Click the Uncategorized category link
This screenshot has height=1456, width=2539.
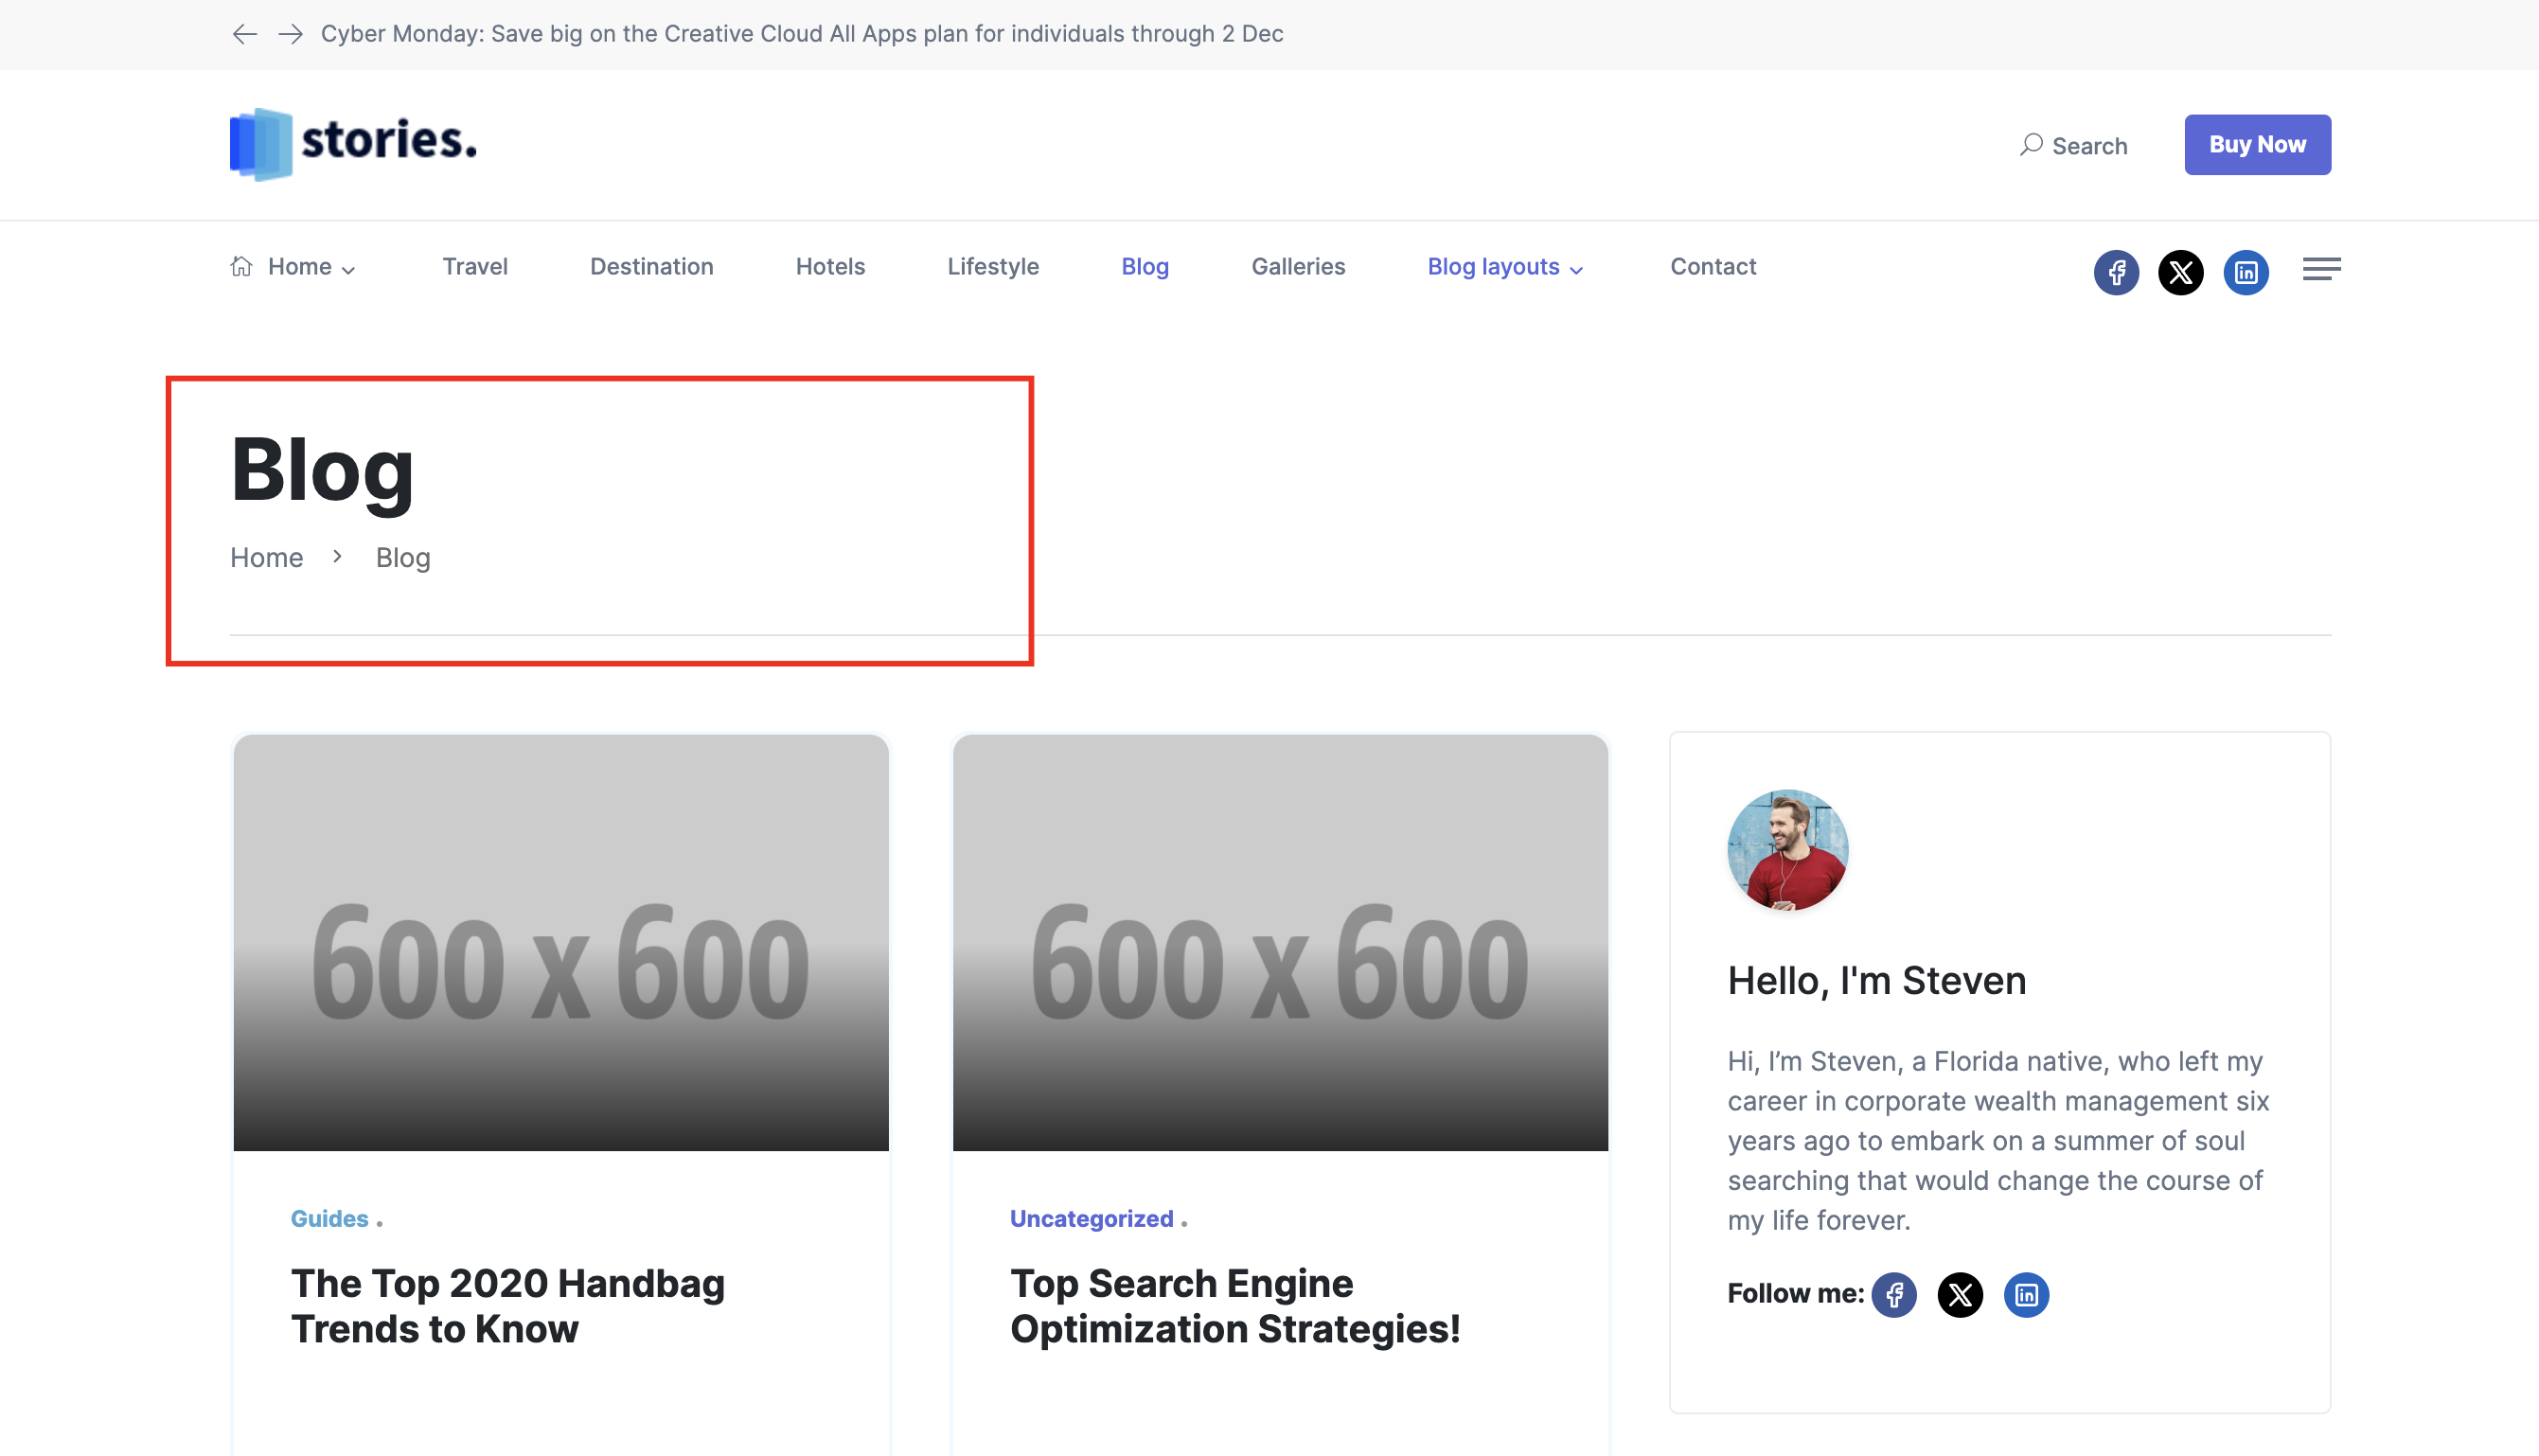pos(1091,1219)
